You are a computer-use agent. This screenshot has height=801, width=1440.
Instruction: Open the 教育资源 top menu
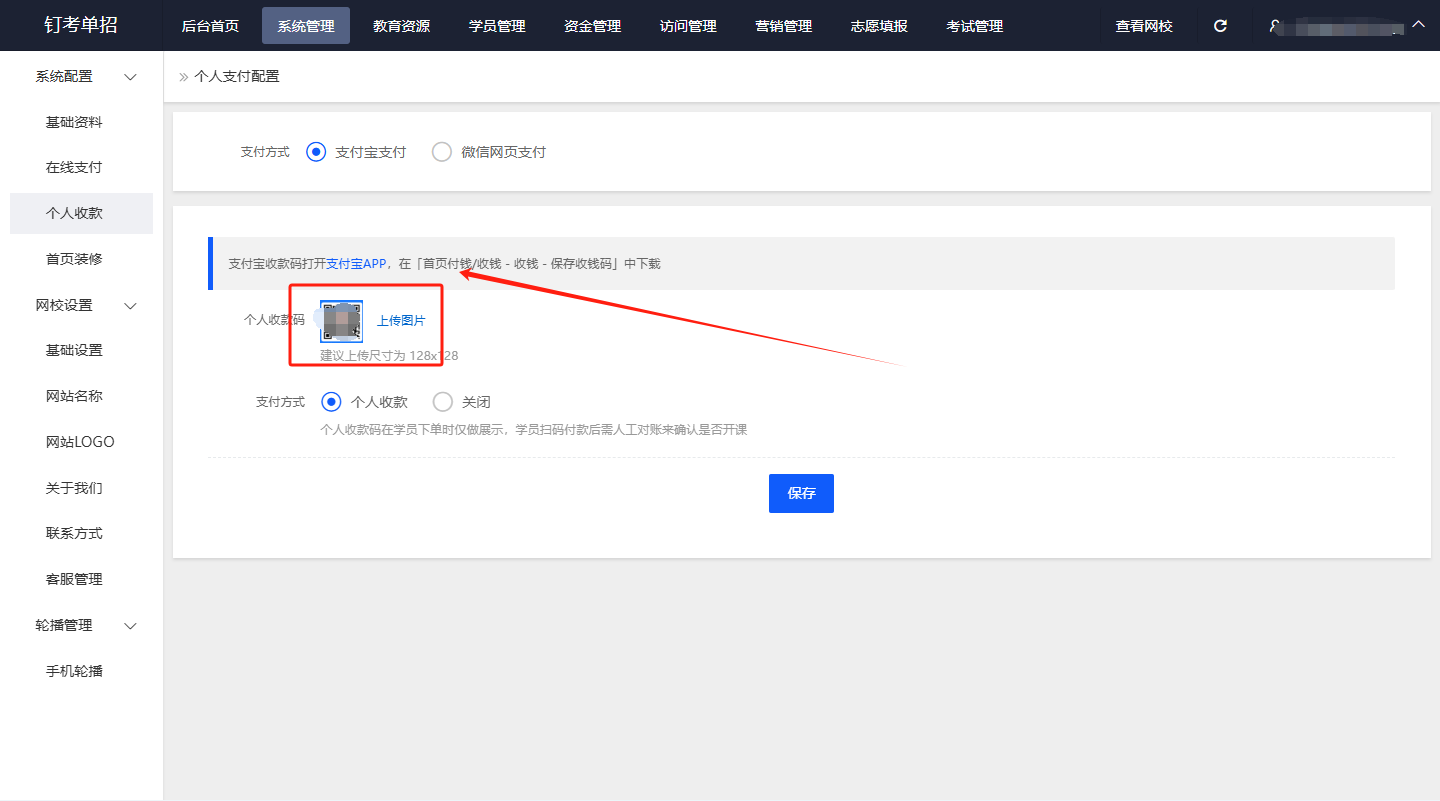[x=401, y=26]
